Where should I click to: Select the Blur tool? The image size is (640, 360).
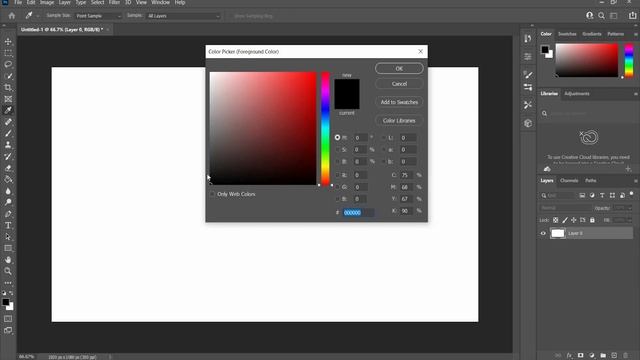(8, 191)
